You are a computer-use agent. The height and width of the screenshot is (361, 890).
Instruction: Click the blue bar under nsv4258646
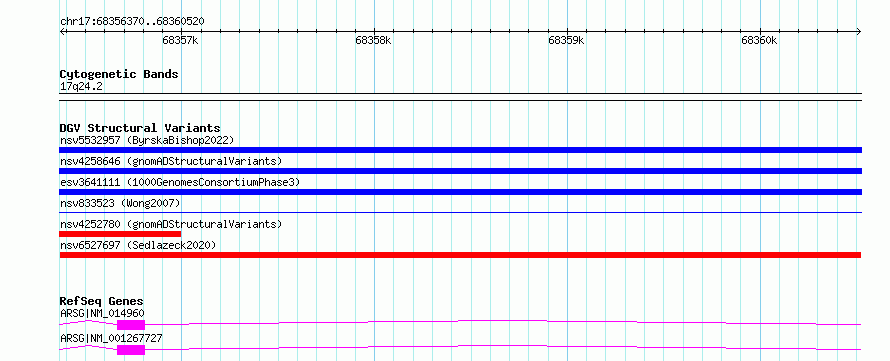click(460, 171)
